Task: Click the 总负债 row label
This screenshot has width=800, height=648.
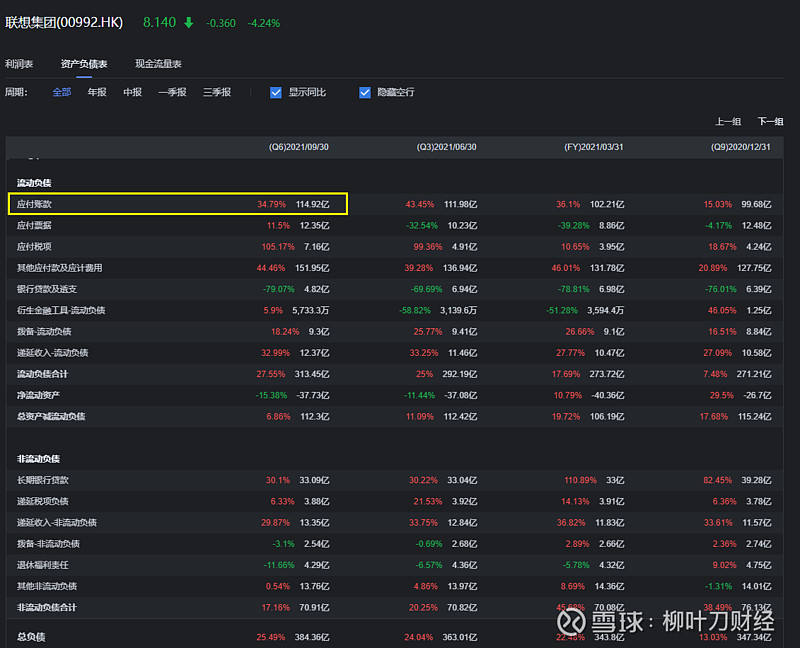Action: (31, 637)
